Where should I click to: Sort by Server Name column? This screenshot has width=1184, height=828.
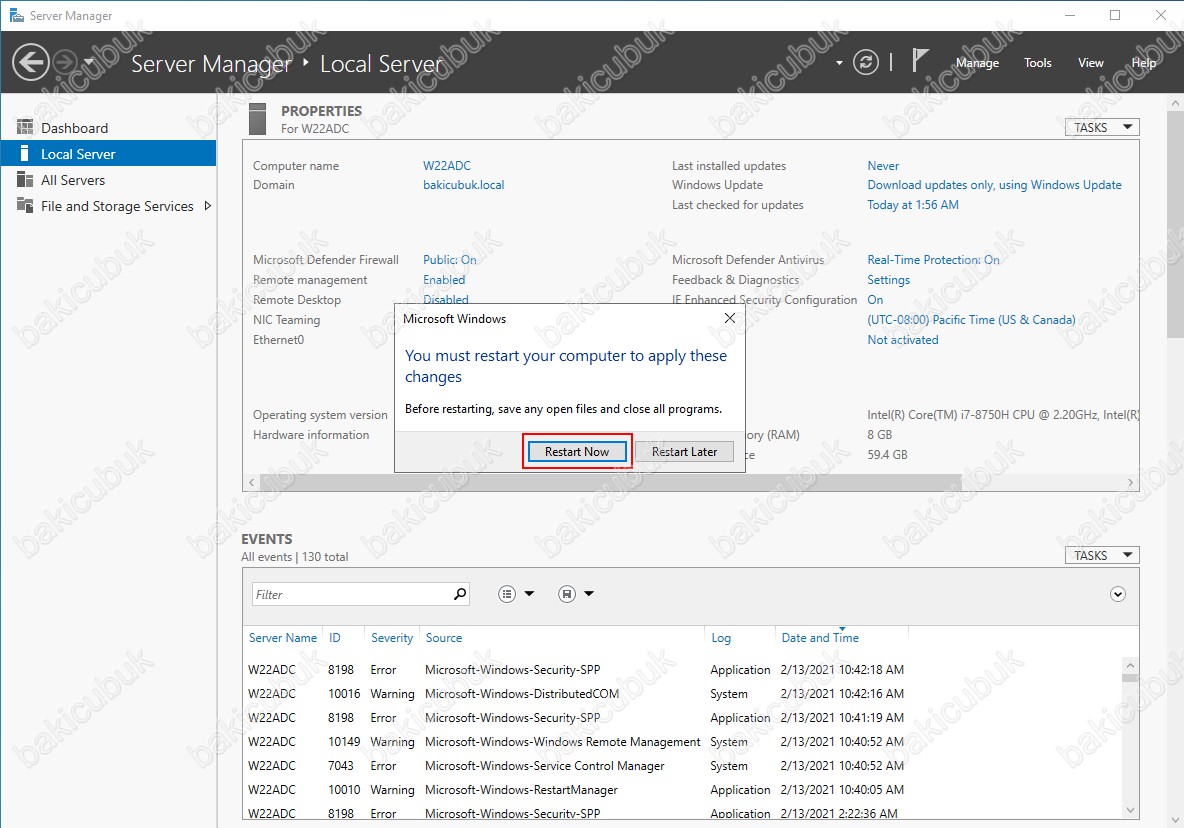click(283, 638)
